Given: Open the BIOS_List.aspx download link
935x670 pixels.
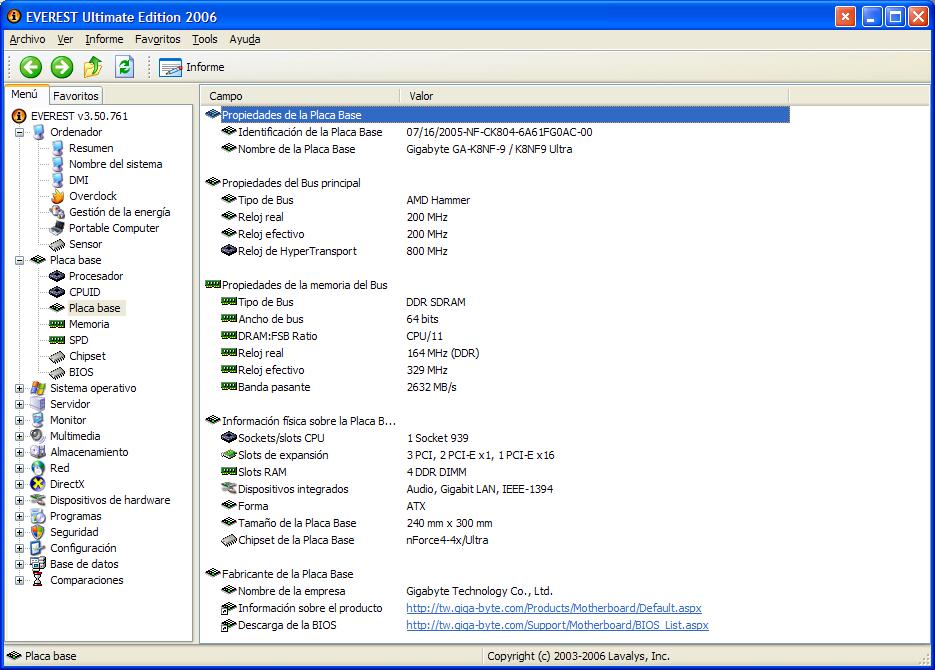Looking at the screenshot, I should point(558,625).
